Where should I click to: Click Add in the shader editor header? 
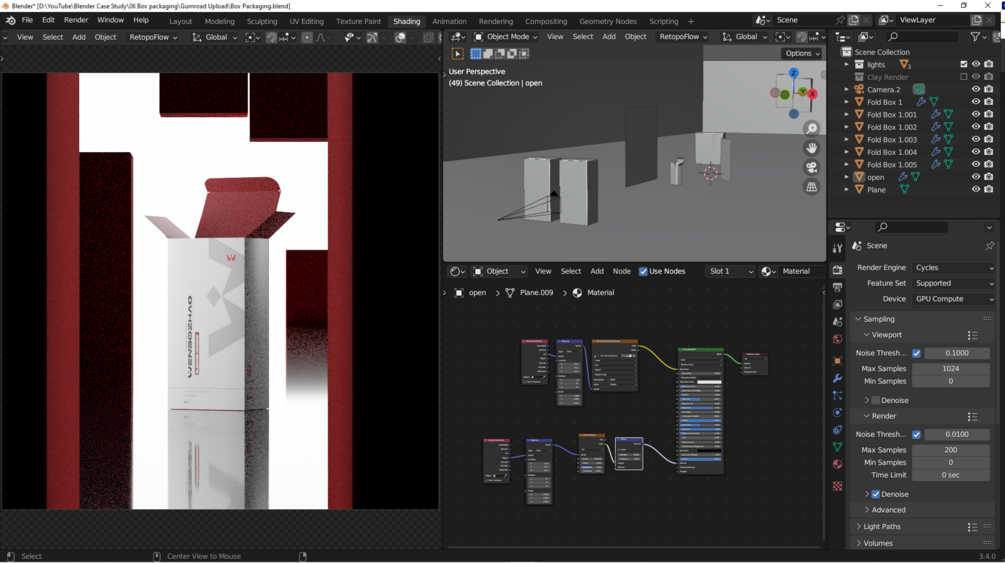click(x=597, y=271)
